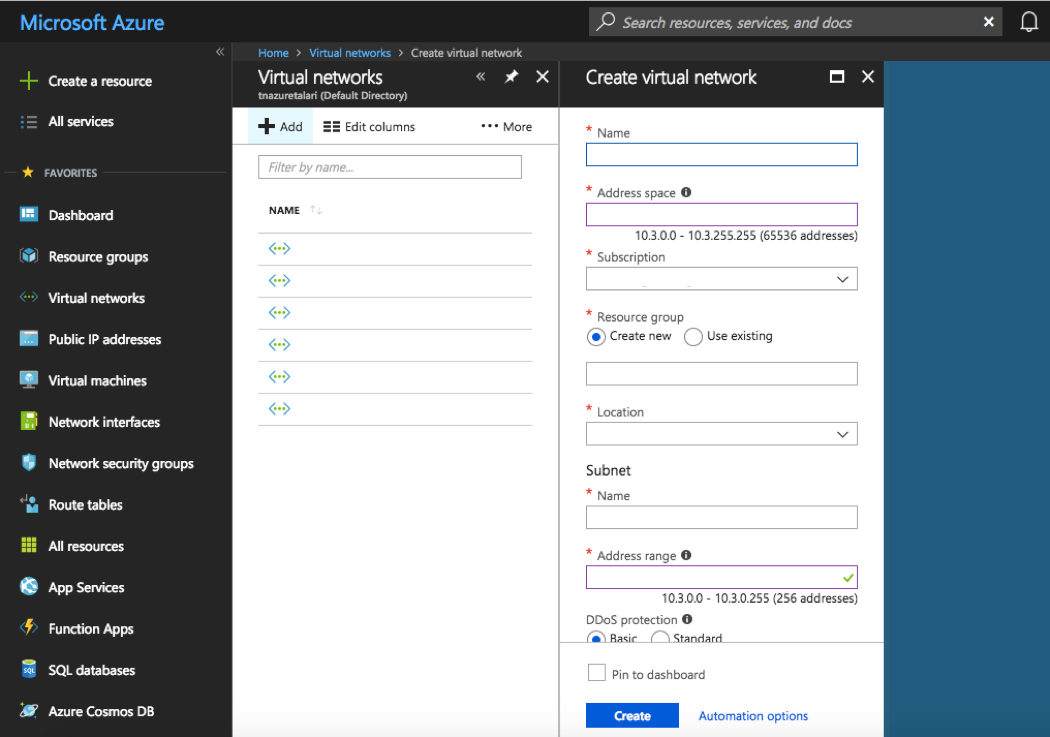
Task: Open Function Apps lightning icon
Action: point(29,629)
